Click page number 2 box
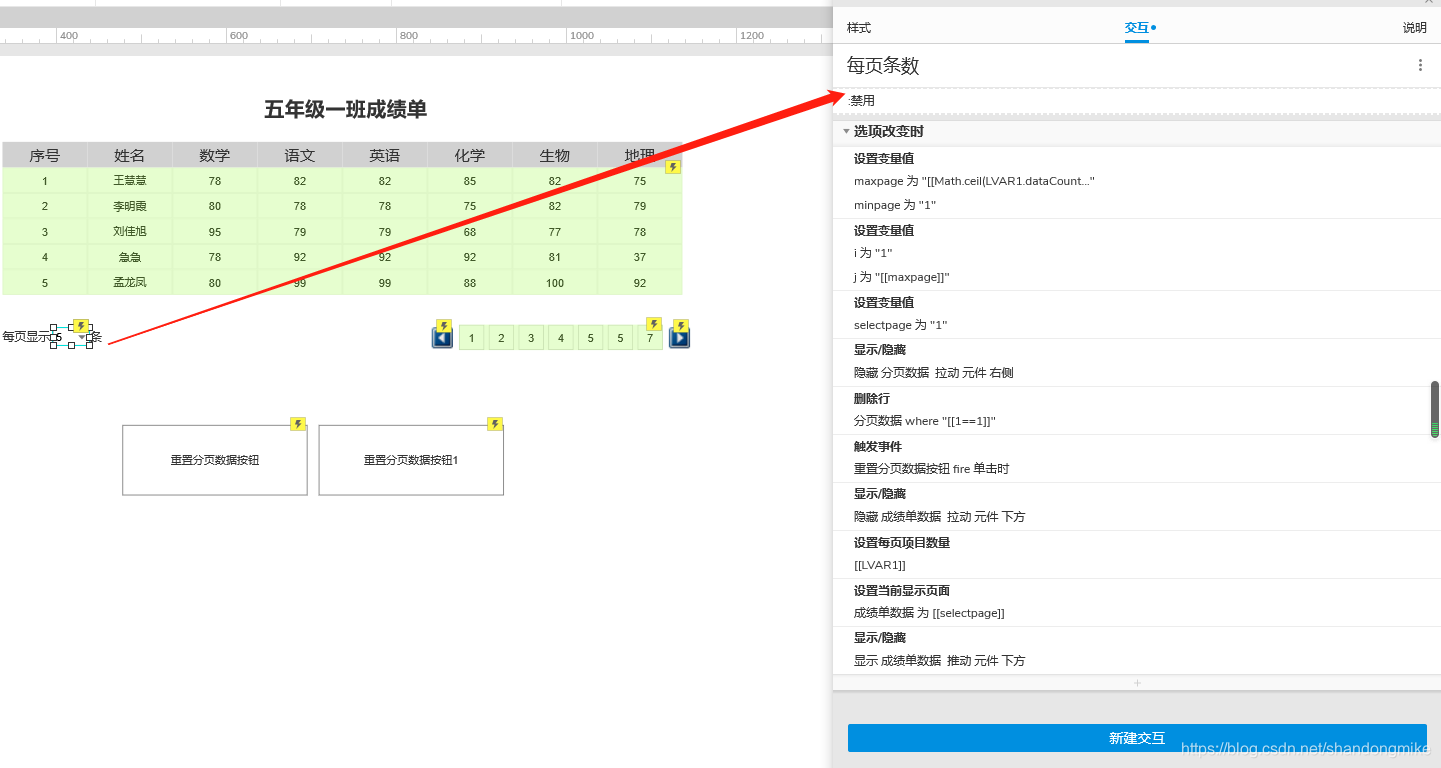Viewport: 1441px width, 768px height. pyautogui.click(x=501, y=338)
